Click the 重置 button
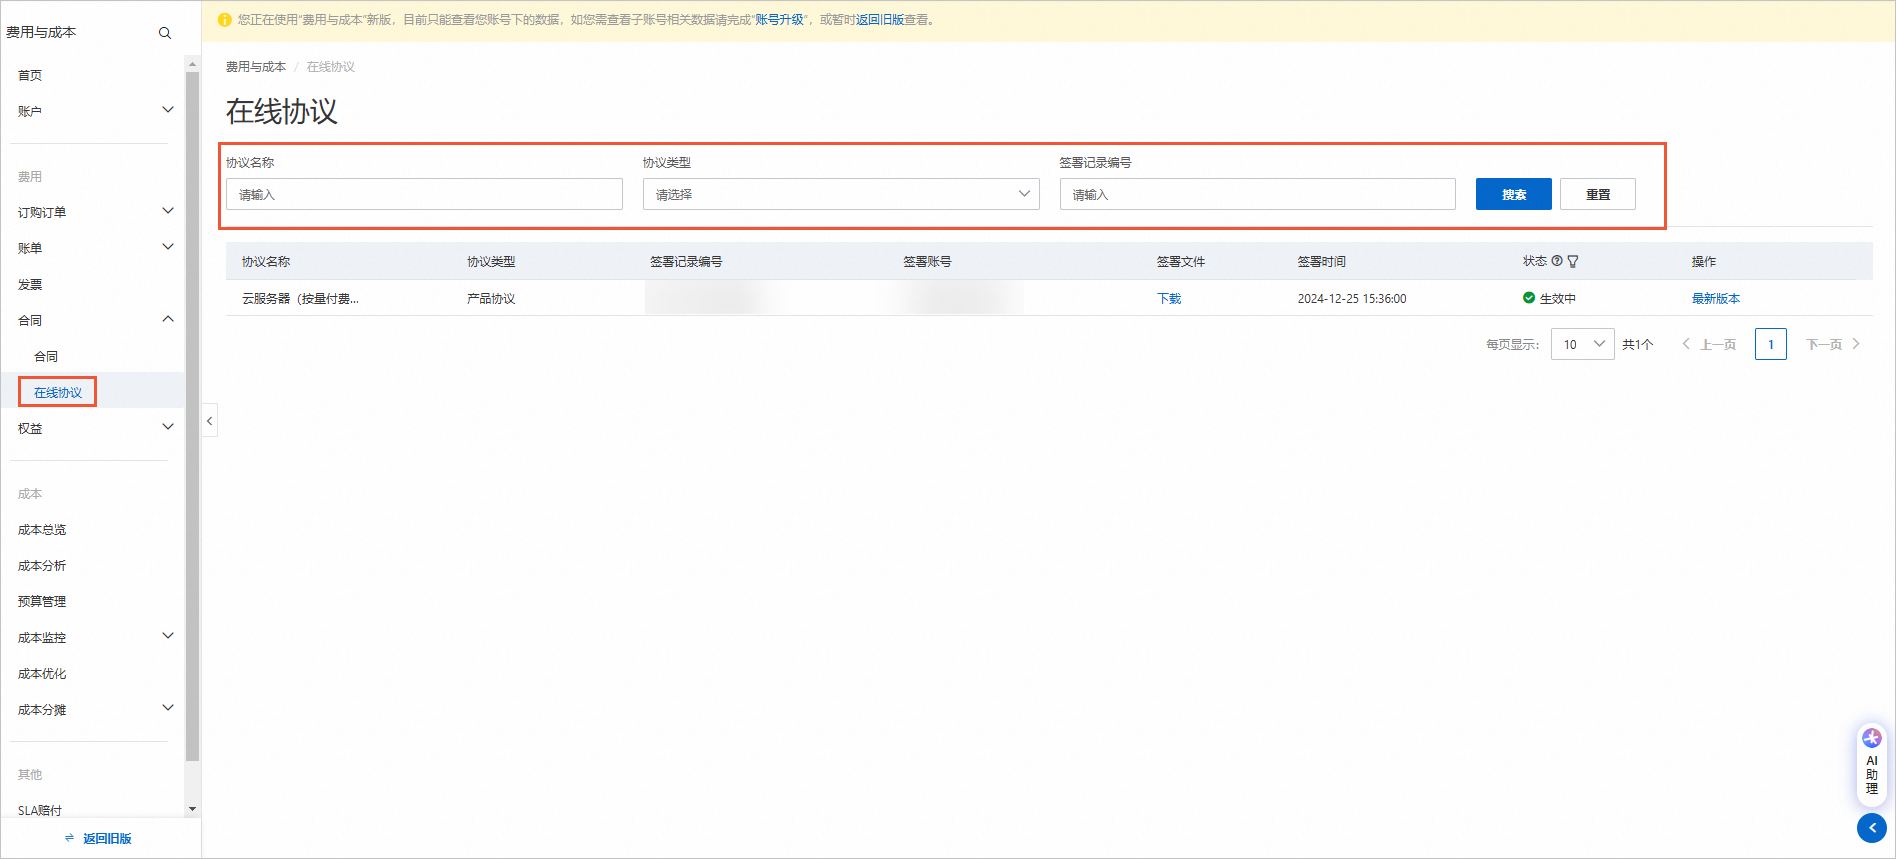 pos(1598,194)
